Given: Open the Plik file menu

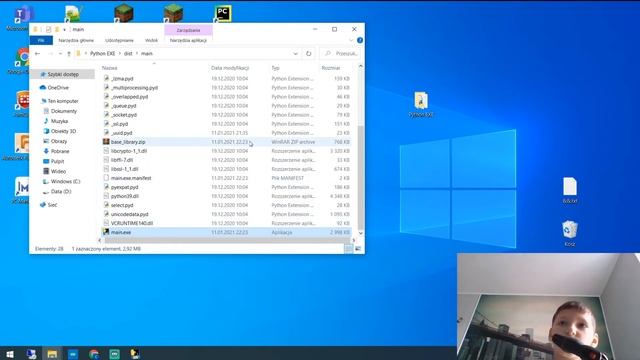Looking at the screenshot, I should coord(41,40).
